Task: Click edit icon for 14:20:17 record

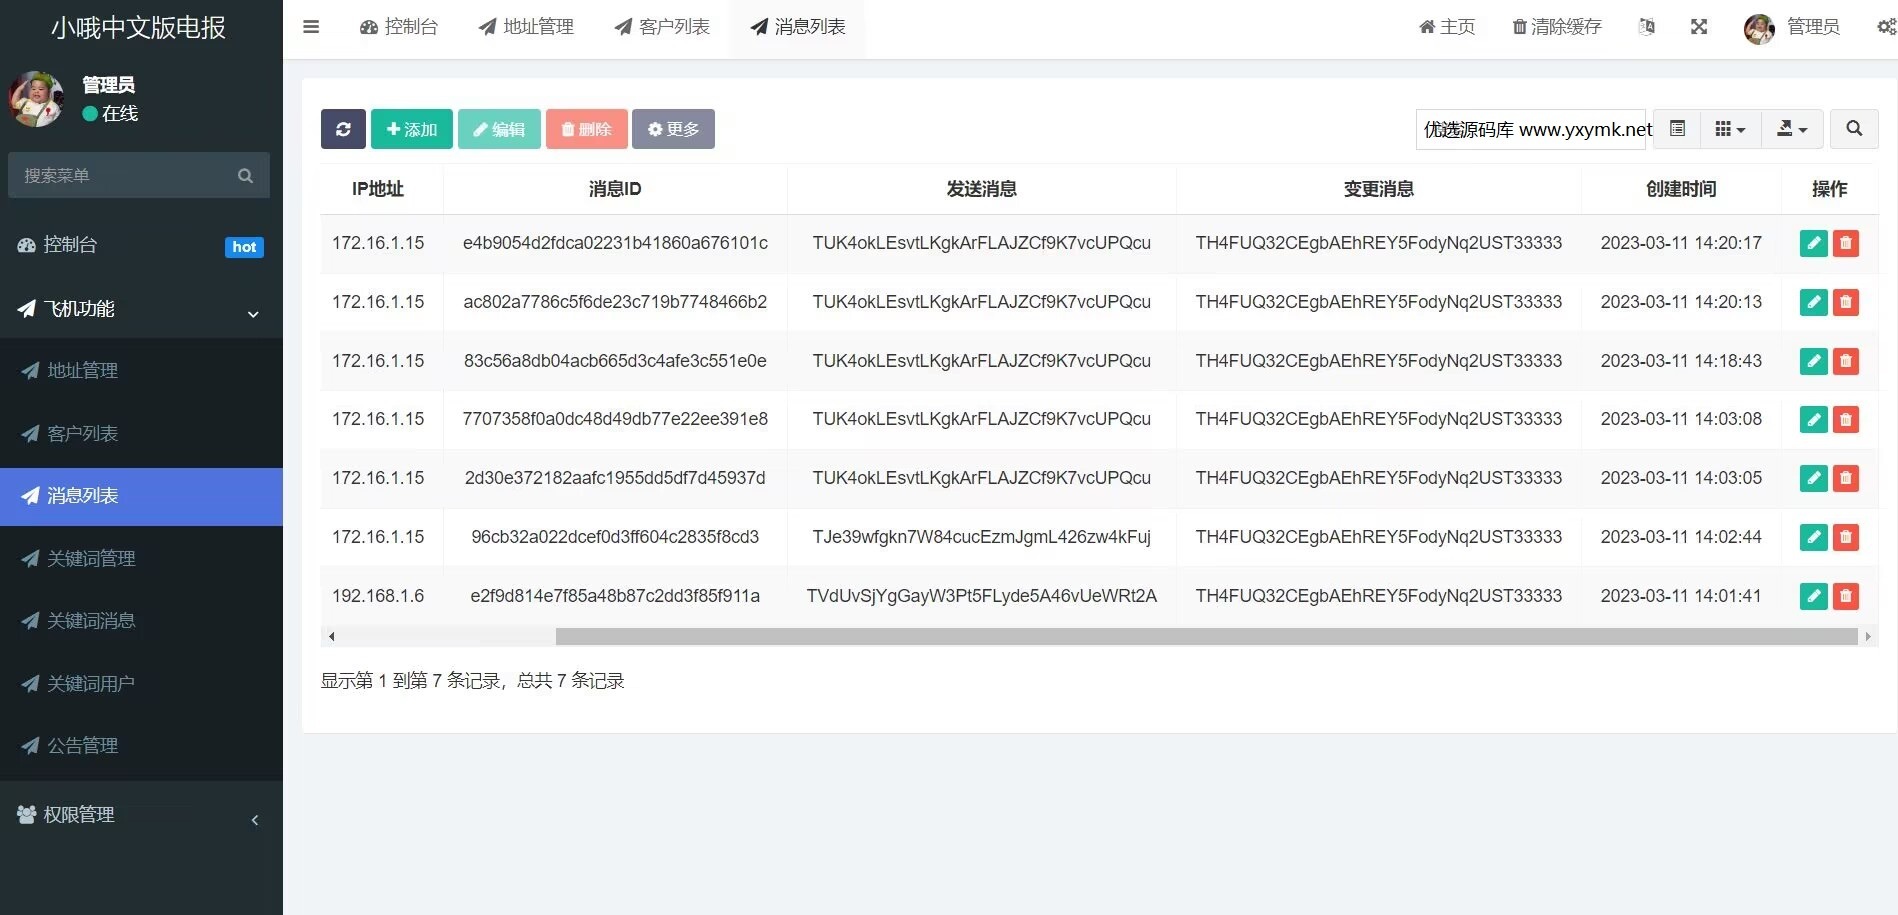Action: [x=1813, y=243]
